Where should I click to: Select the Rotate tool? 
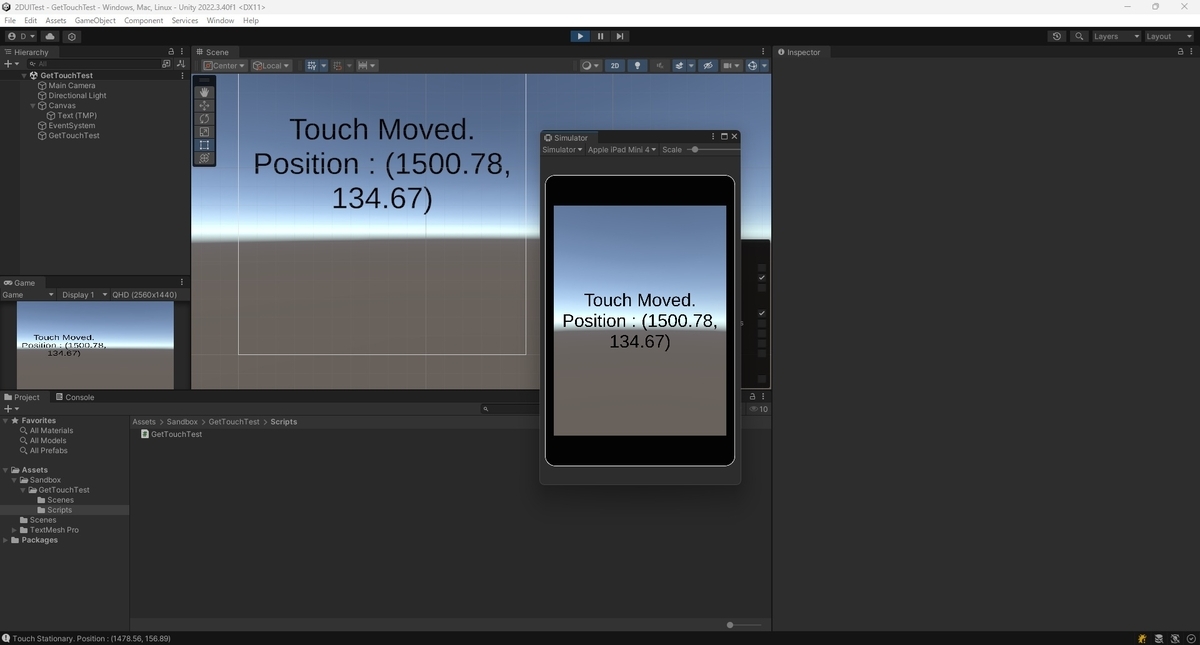(x=204, y=119)
